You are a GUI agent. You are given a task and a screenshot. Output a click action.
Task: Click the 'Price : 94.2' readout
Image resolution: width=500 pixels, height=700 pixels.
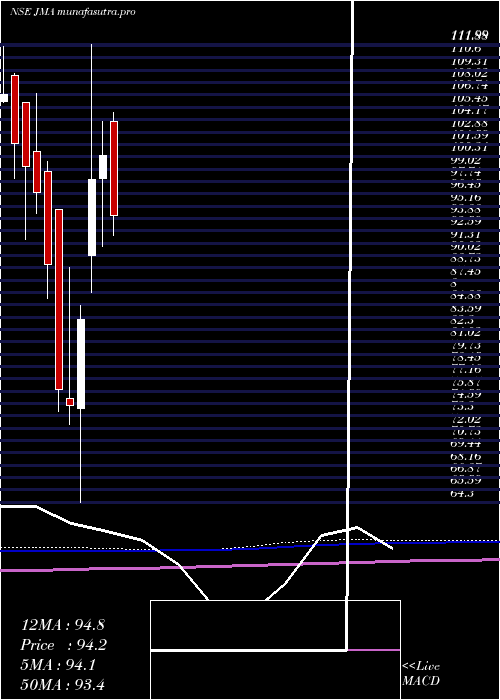63,645
